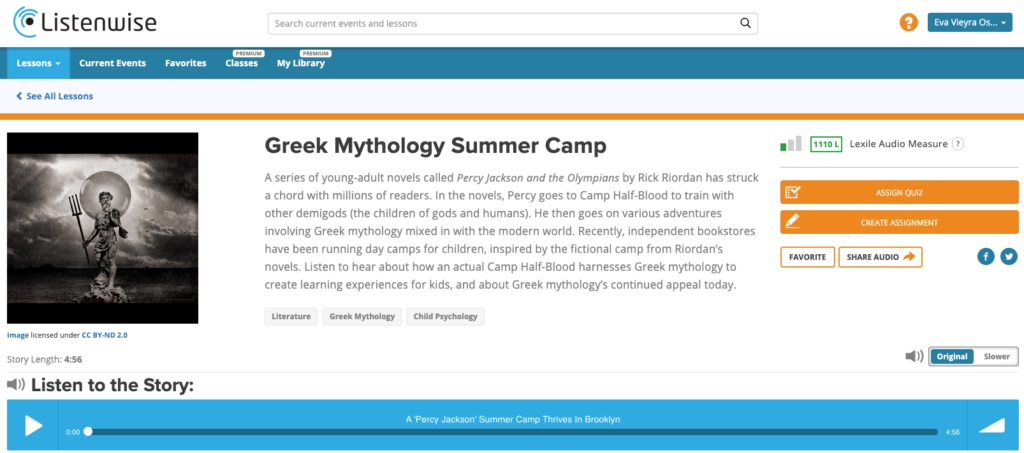Click the audio progress slider track
The width and height of the screenshot is (1024, 453).
tap(513, 432)
